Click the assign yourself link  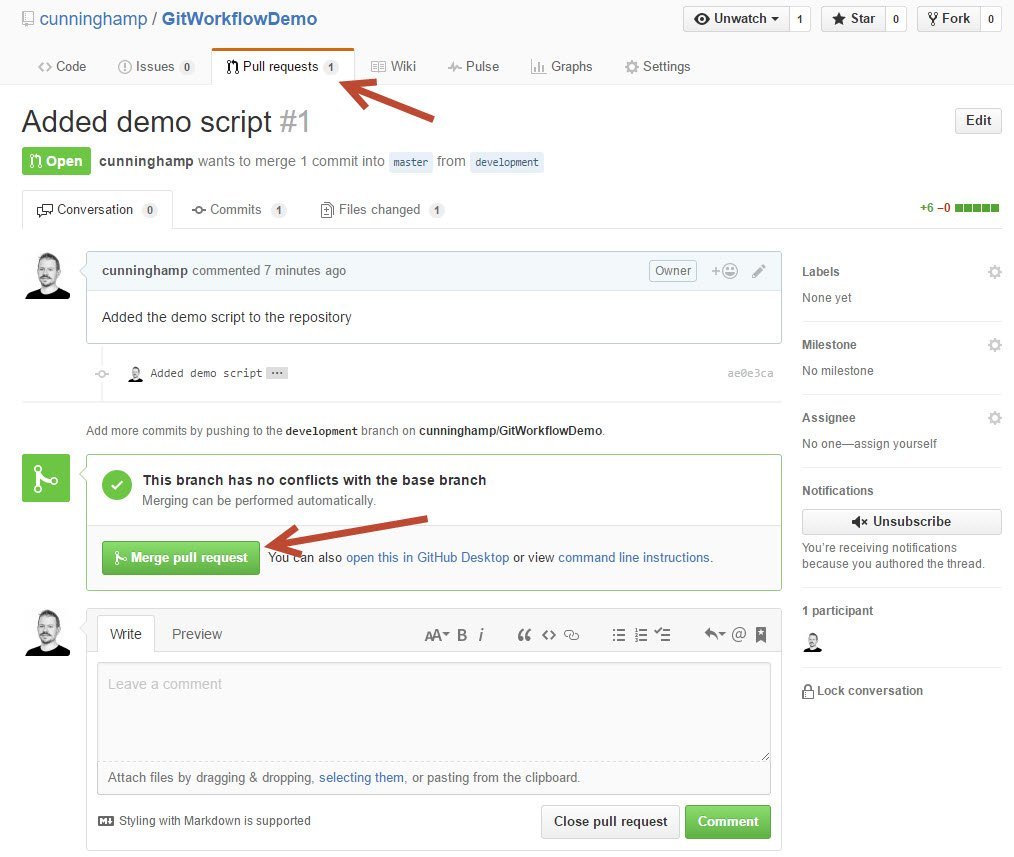point(895,444)
